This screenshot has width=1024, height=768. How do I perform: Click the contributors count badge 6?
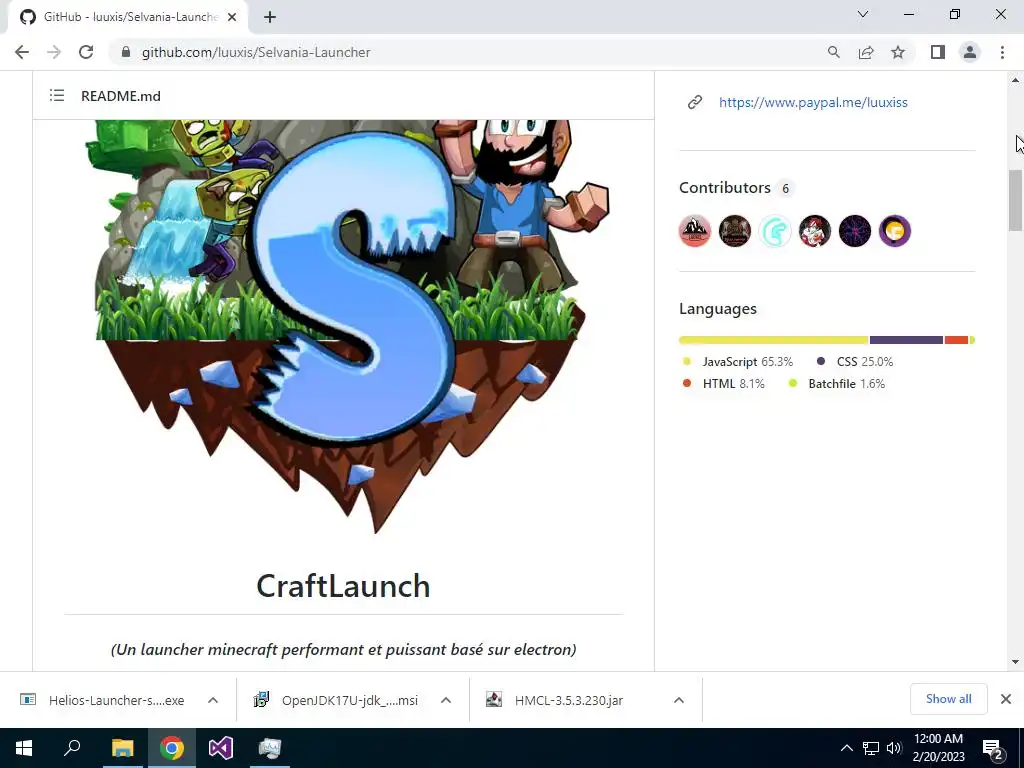tap(786, 189)
